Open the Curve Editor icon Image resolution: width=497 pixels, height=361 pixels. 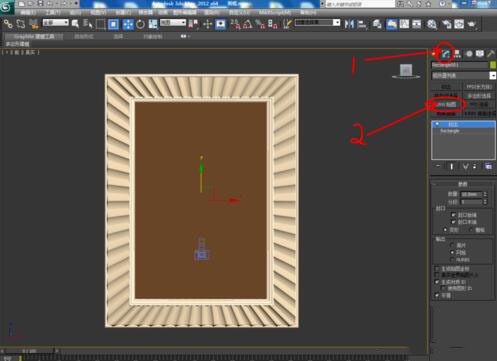(404, 24)
